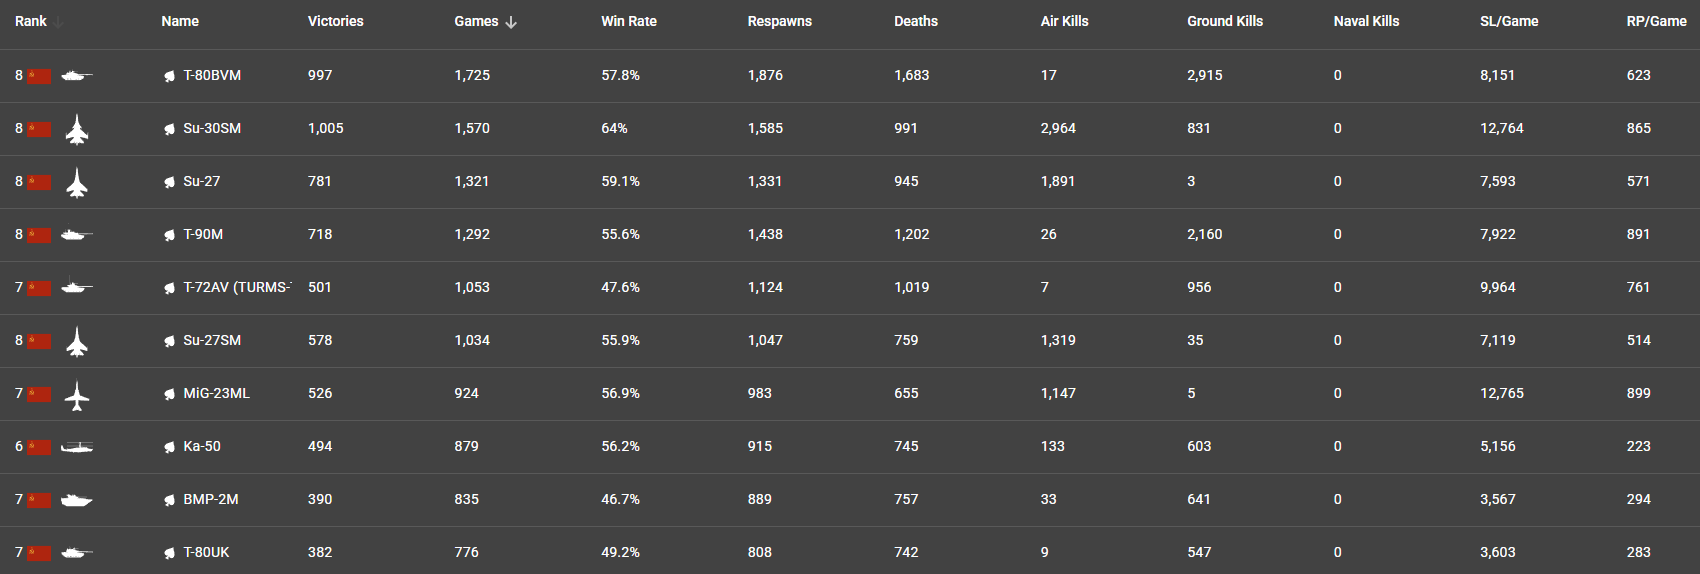Click the BMP-2M vehicle silhouette icon
Screen dimensions: 1700x574
(x=76, y=500)
